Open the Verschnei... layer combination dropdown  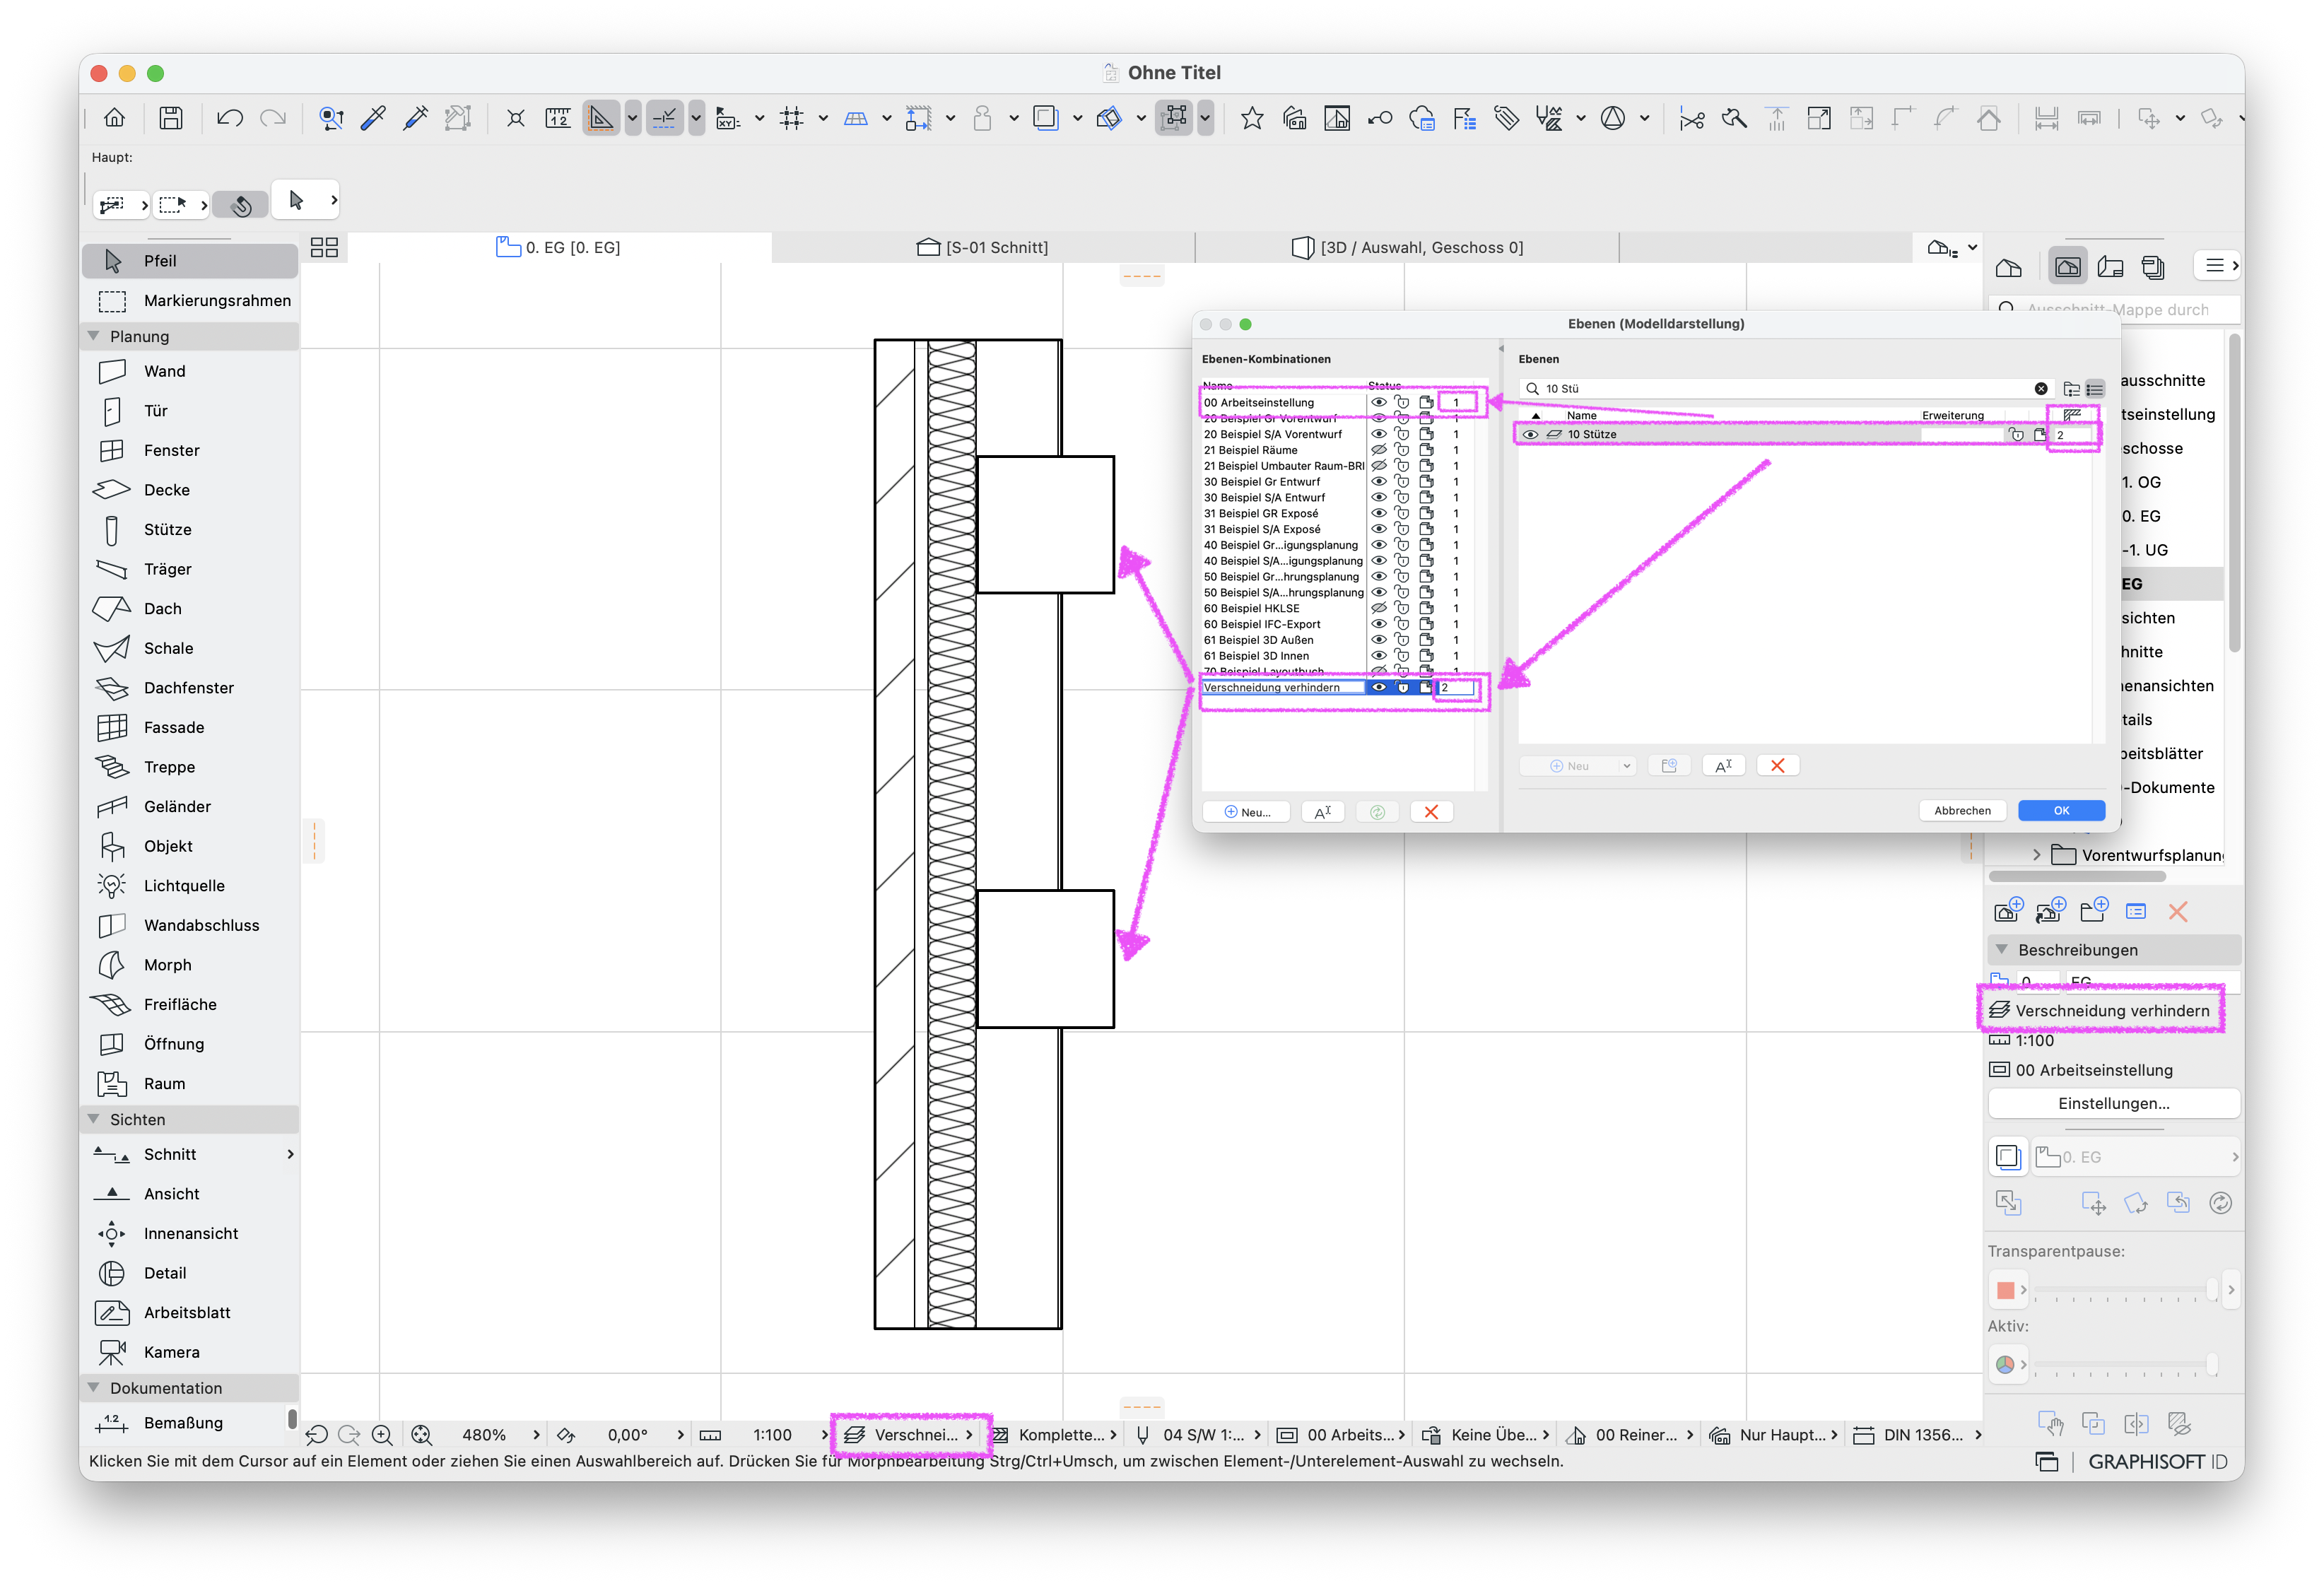click(x=910, y=1435)
